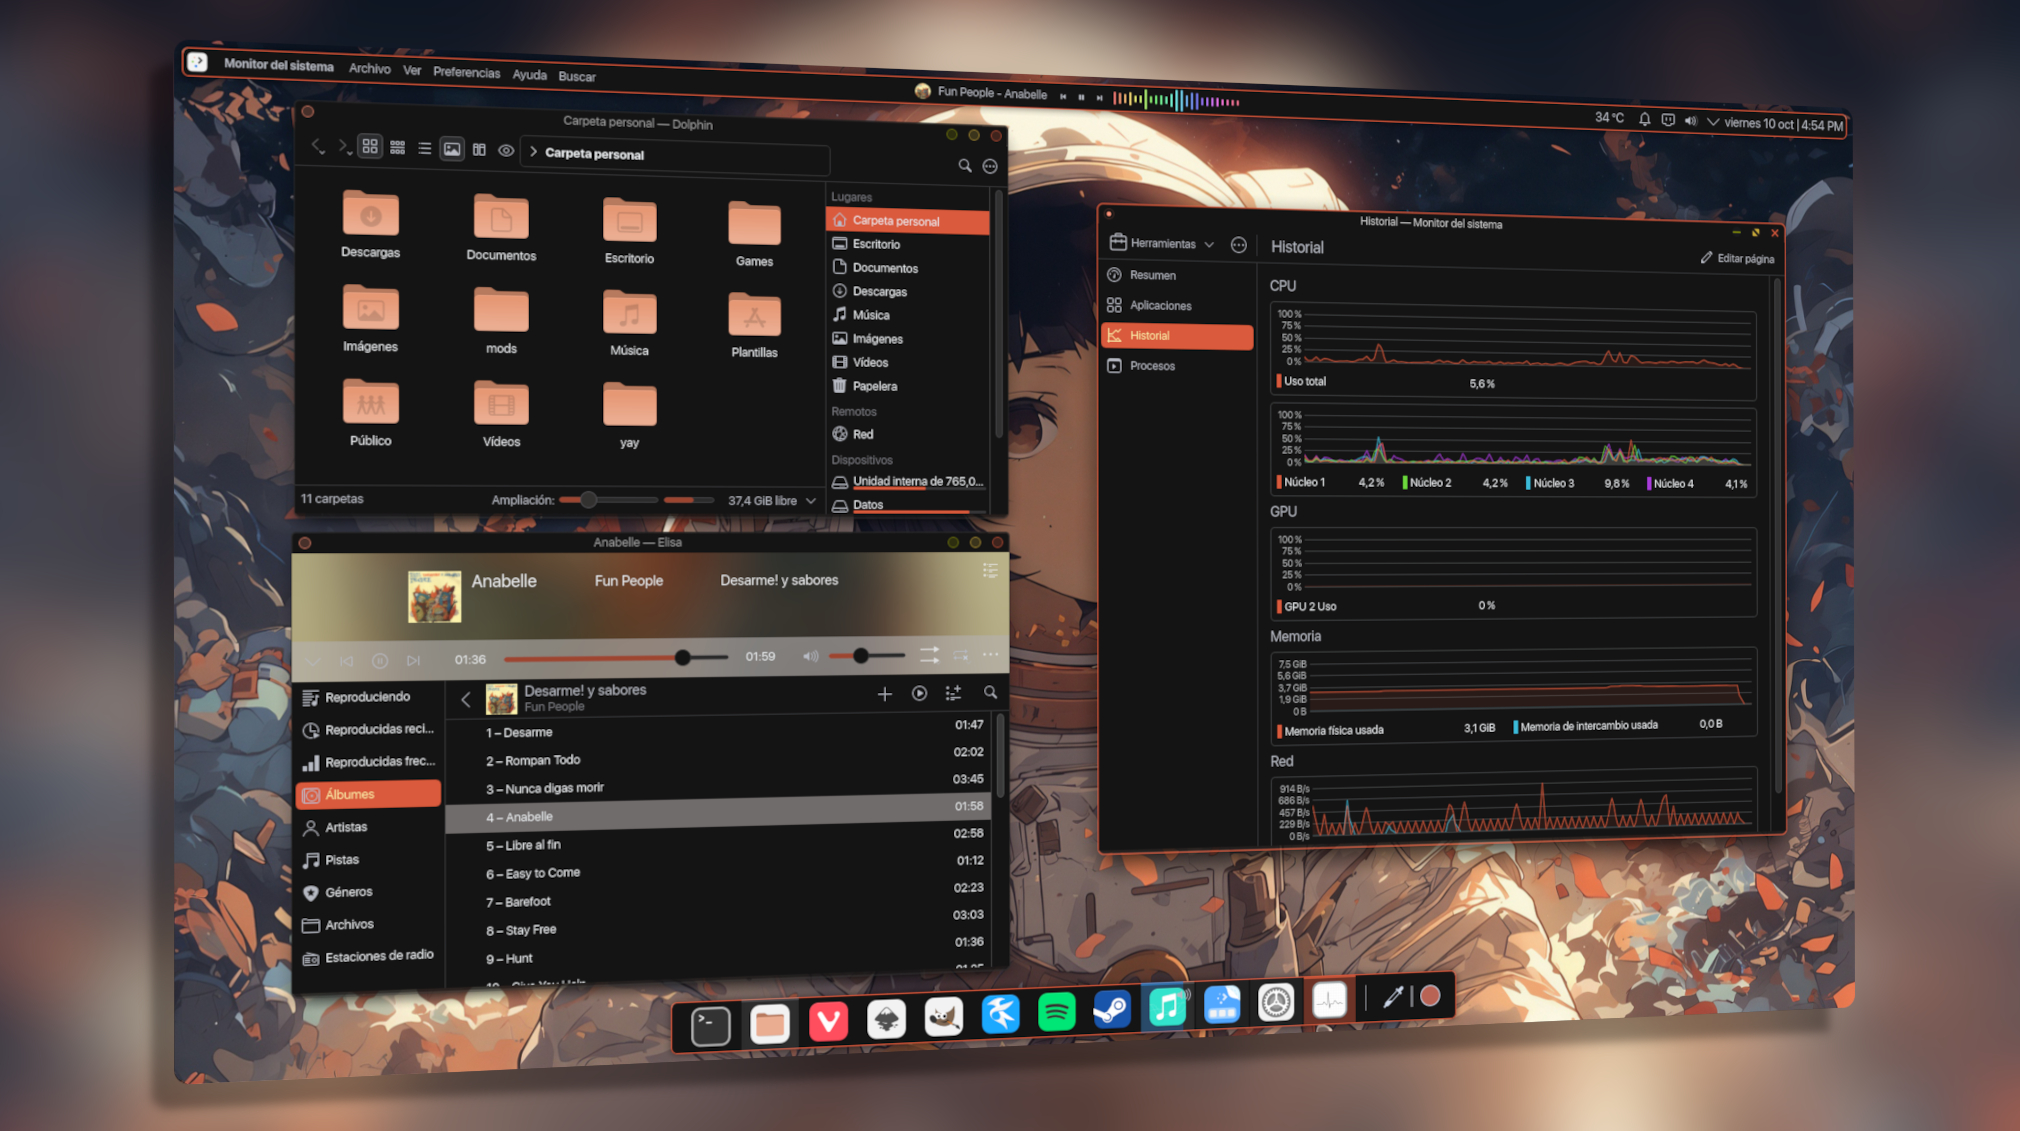Go to previous track in Elisa
Viewport: 2020px width, 1131px height.
(346, 661)
